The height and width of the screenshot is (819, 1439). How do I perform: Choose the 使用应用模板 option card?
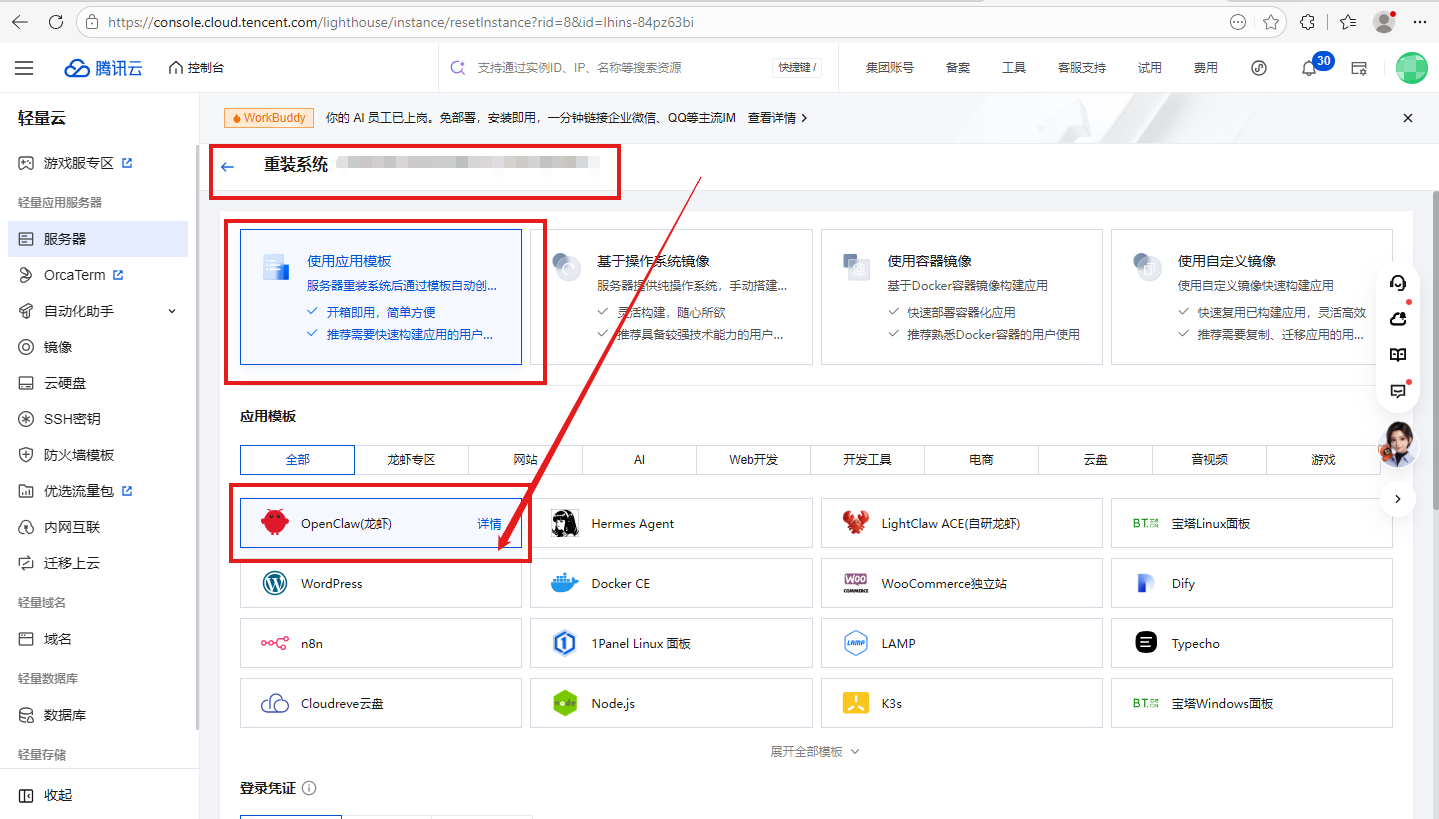click(381, 297)
